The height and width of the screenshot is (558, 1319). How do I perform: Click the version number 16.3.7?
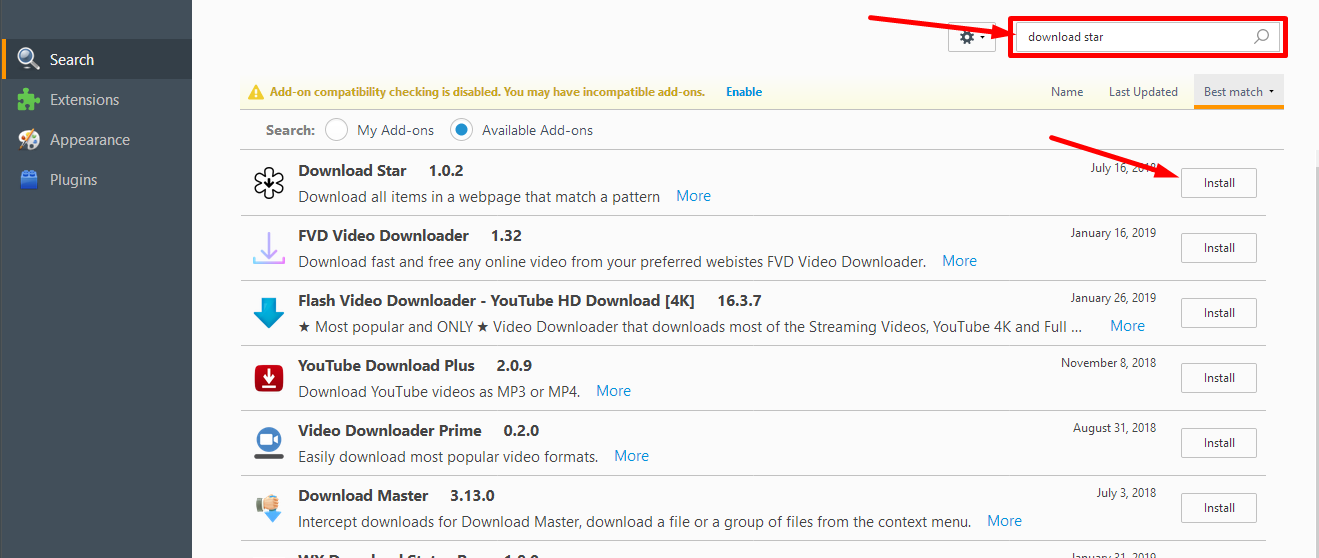pyautogui.click(x=740, y=301)
